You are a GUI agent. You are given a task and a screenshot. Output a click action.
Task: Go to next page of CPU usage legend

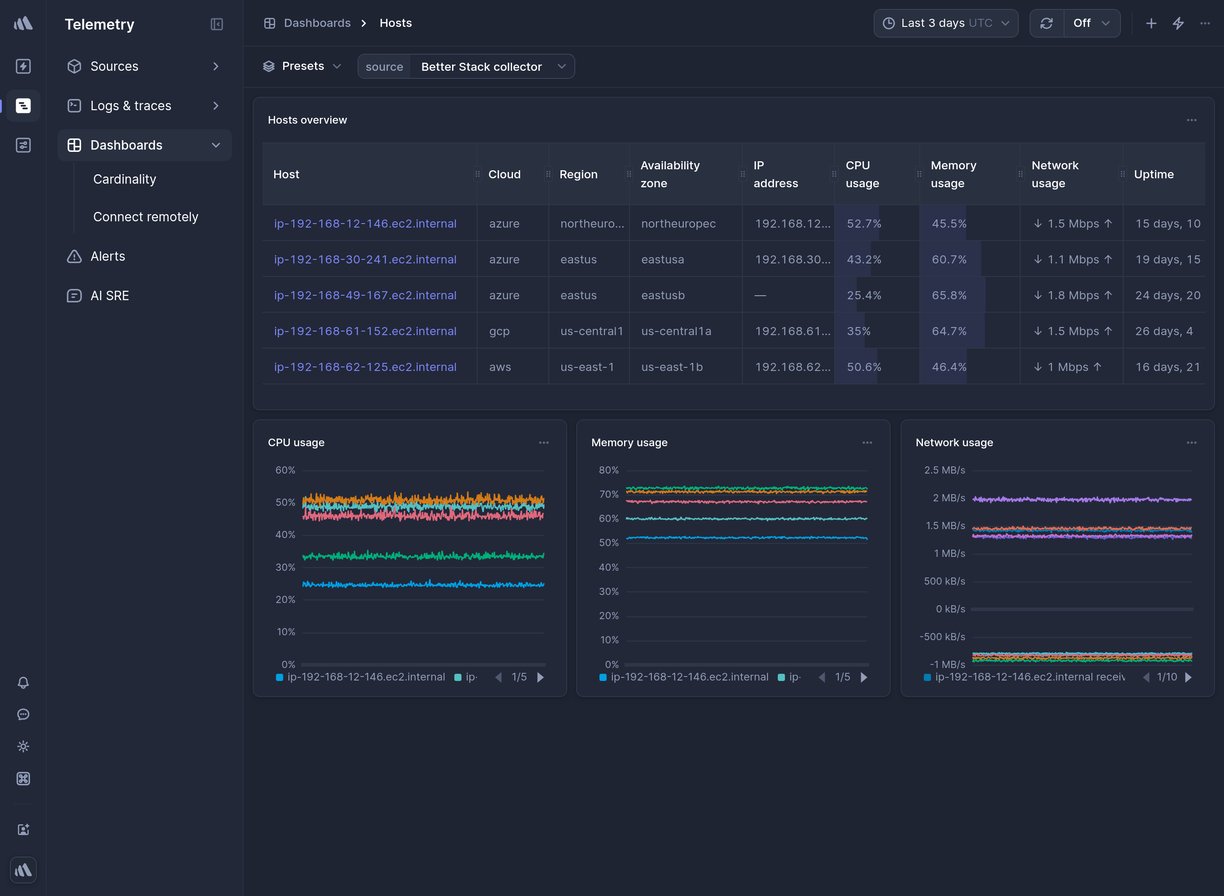coord(541,677)
